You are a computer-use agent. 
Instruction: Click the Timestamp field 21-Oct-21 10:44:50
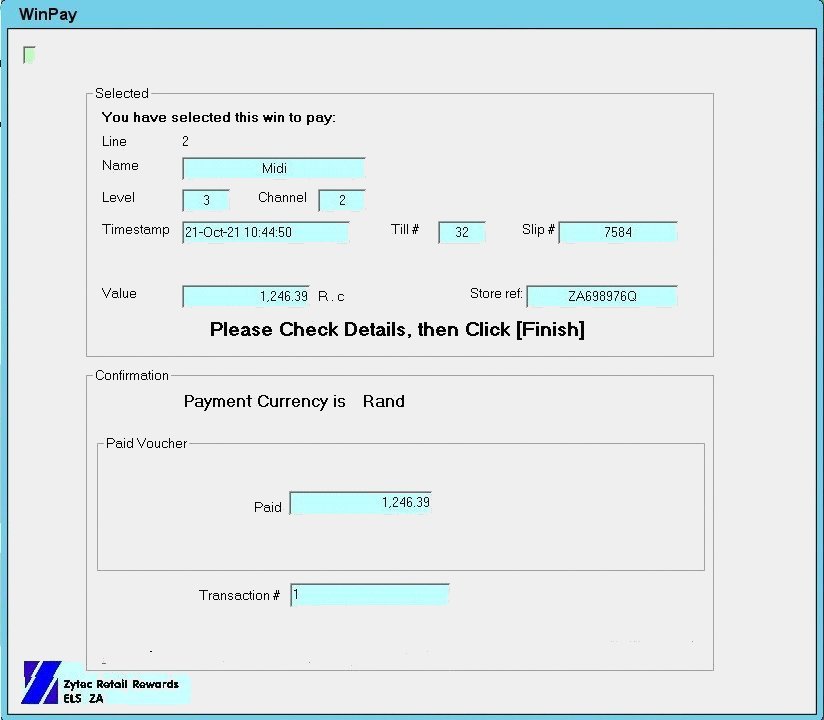click(265, 232)
